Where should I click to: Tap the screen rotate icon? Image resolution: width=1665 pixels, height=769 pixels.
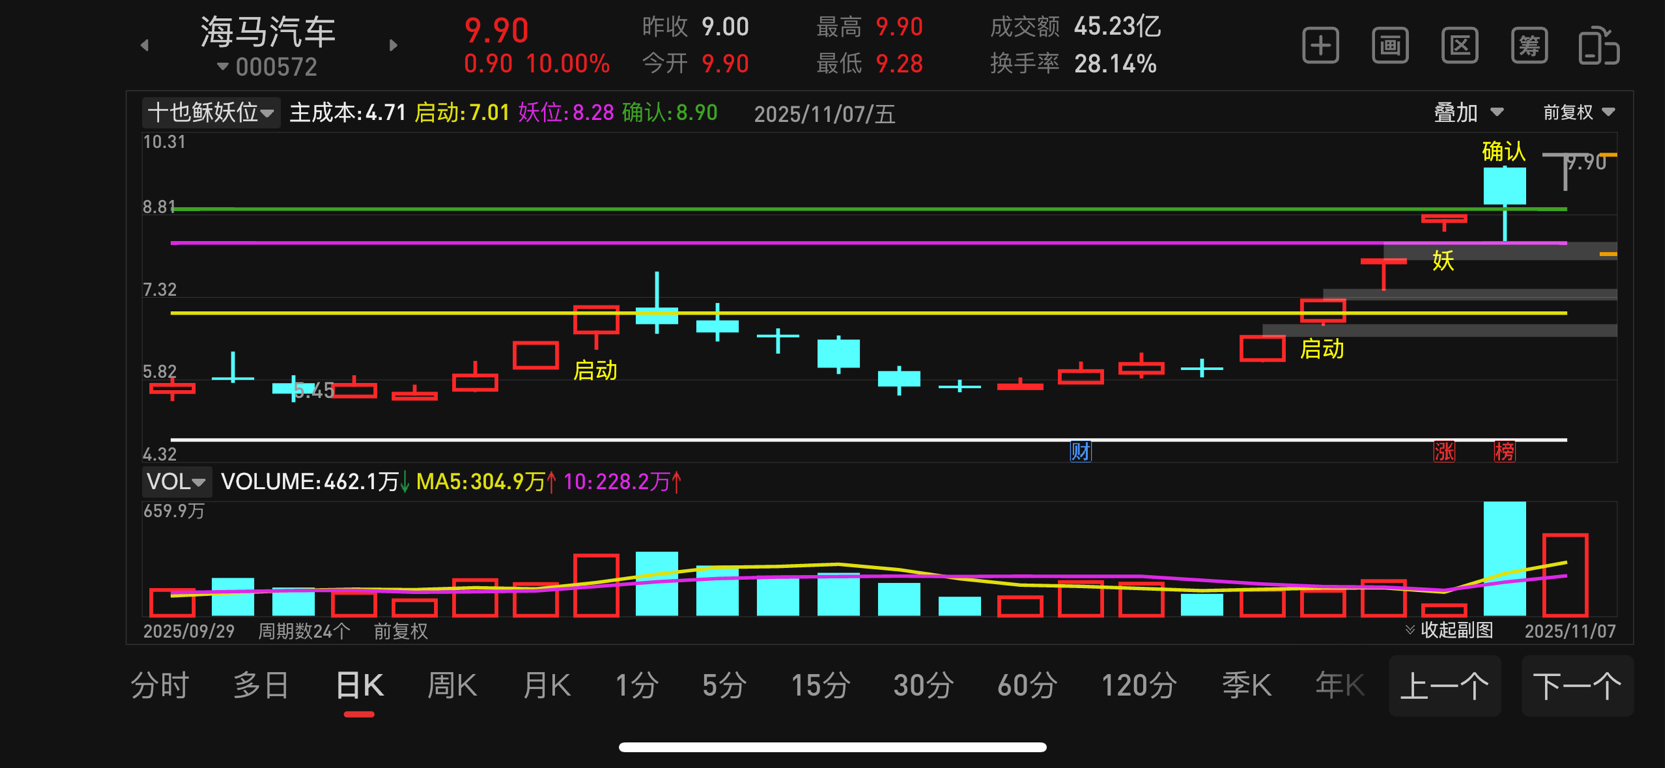pos(1598,46)
